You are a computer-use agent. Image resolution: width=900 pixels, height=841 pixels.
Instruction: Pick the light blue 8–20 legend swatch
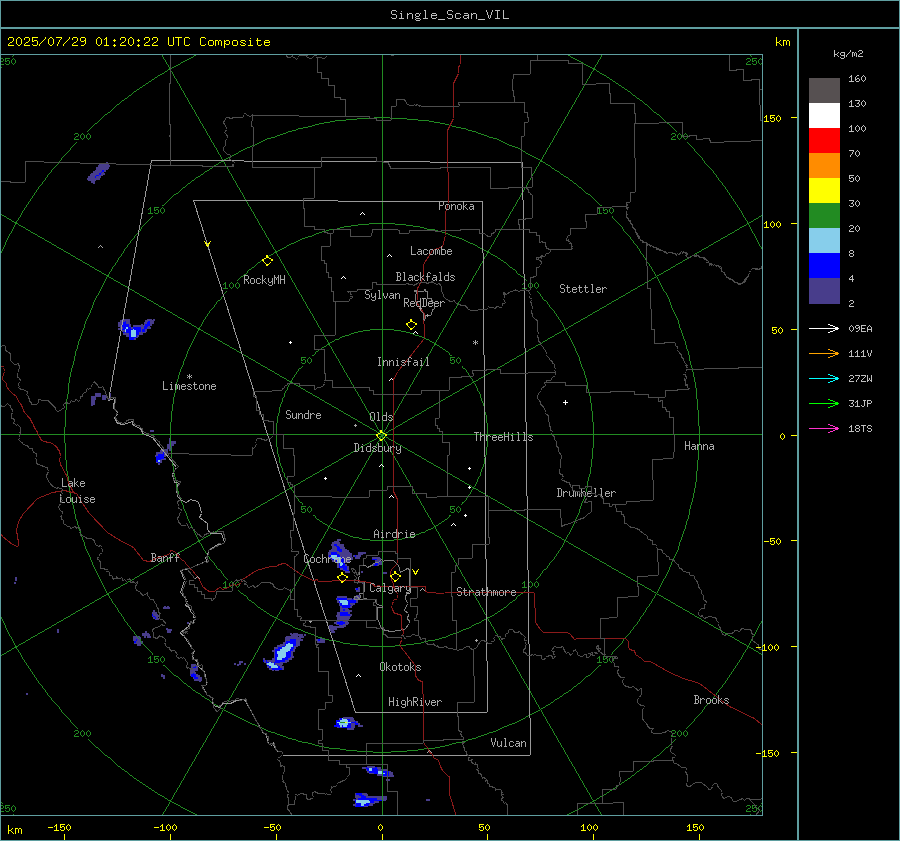point(824,241)
